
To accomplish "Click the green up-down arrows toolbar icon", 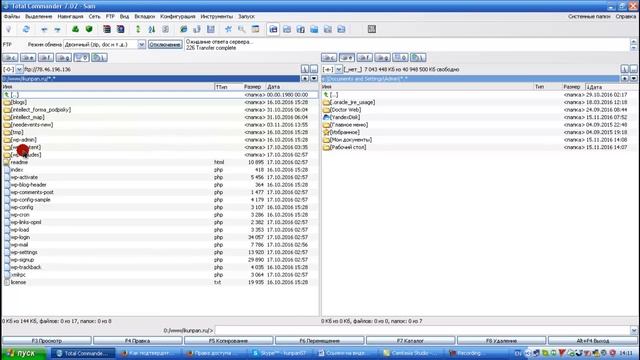I will pyautogui.click(x=138, y=29).
